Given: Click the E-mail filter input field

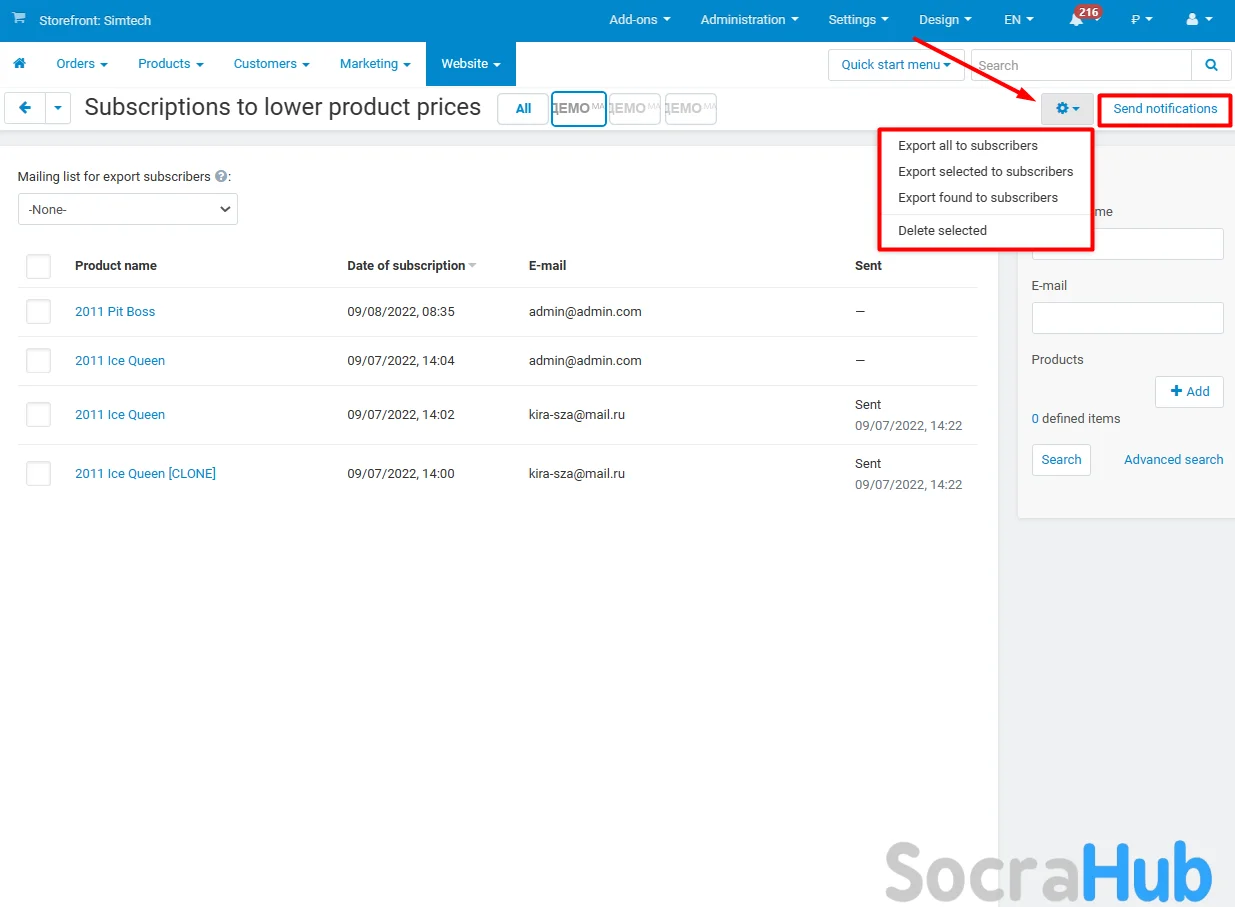Looking at the screenshot, I should coord(1127,318).
